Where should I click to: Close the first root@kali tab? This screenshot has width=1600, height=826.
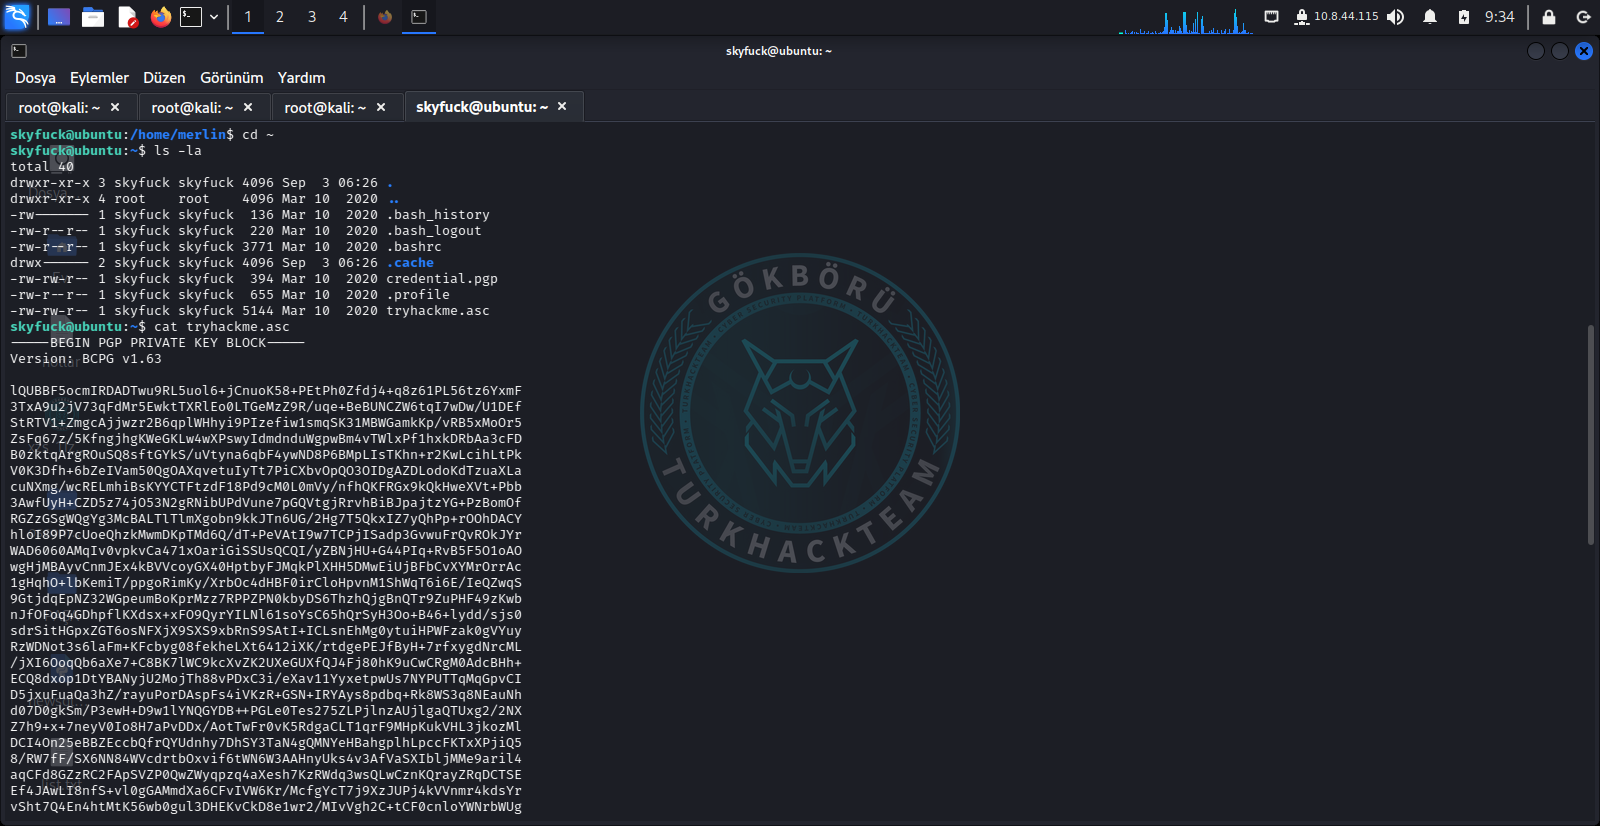click(115, 107)
